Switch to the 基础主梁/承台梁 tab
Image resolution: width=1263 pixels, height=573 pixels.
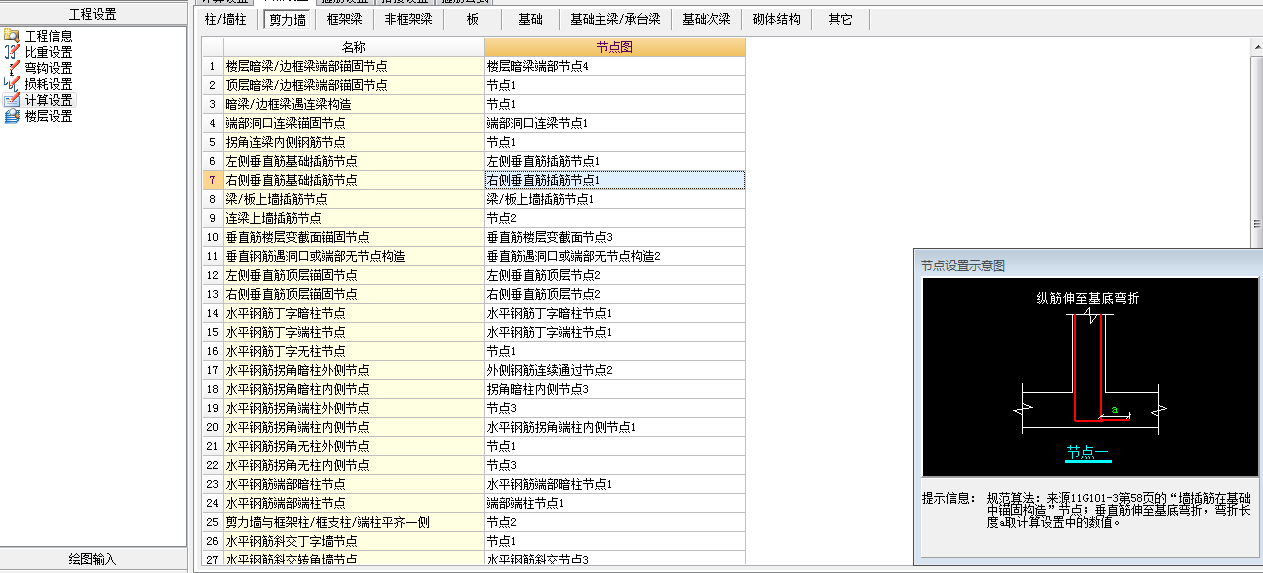click(x=615, y=19)
